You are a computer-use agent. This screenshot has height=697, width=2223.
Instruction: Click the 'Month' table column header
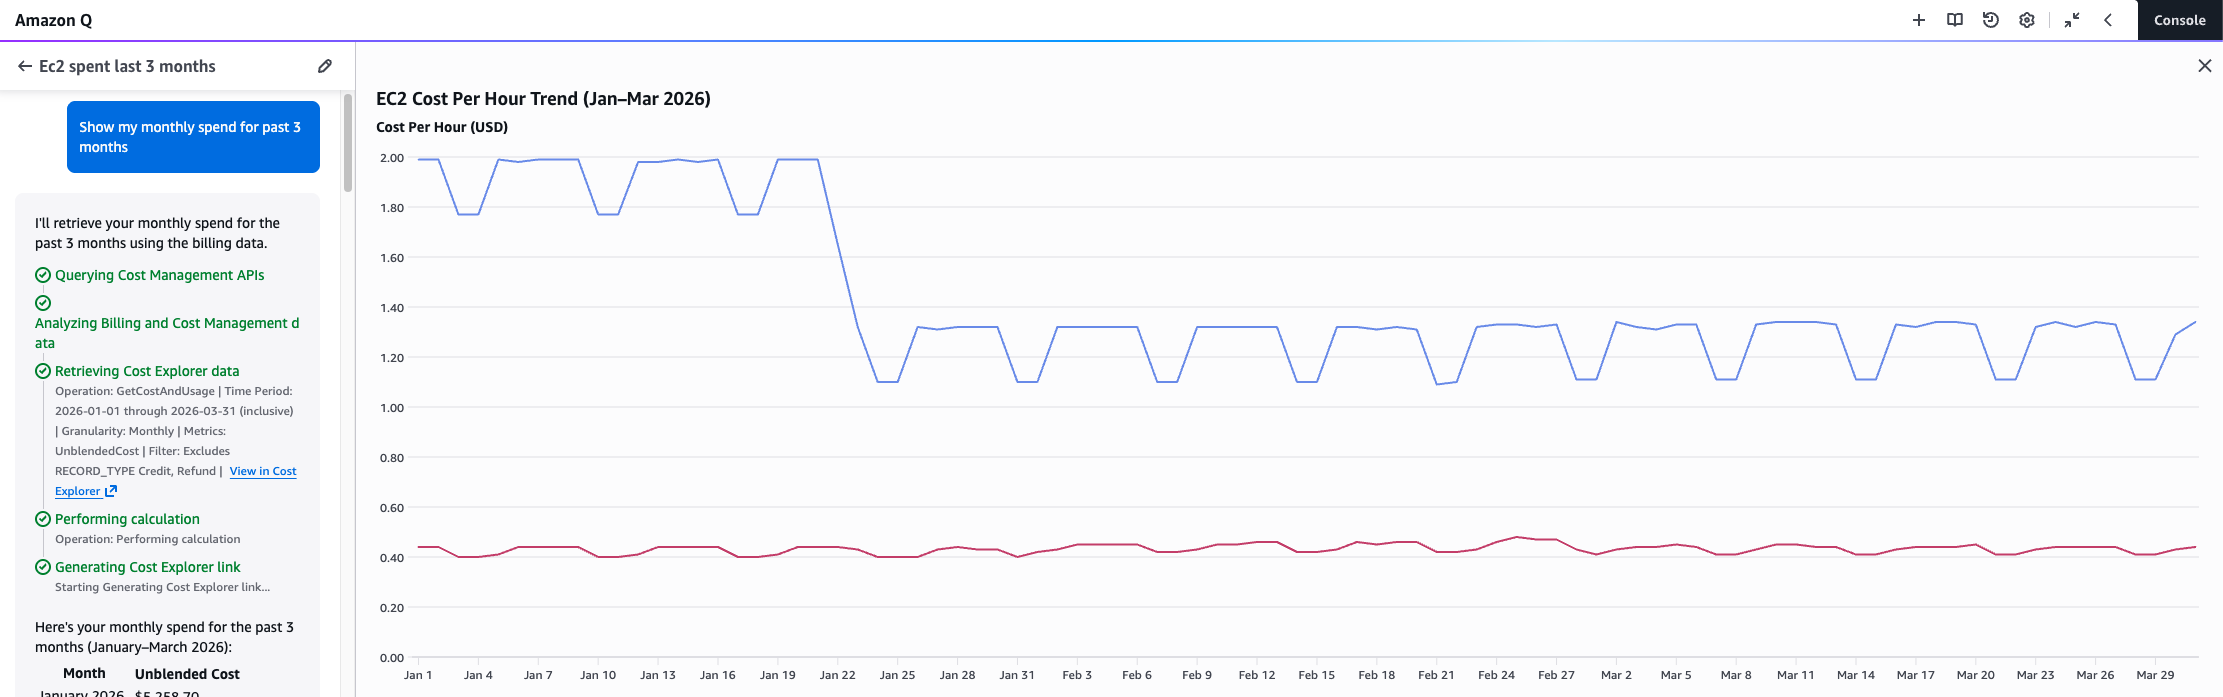tap(84, 674)
